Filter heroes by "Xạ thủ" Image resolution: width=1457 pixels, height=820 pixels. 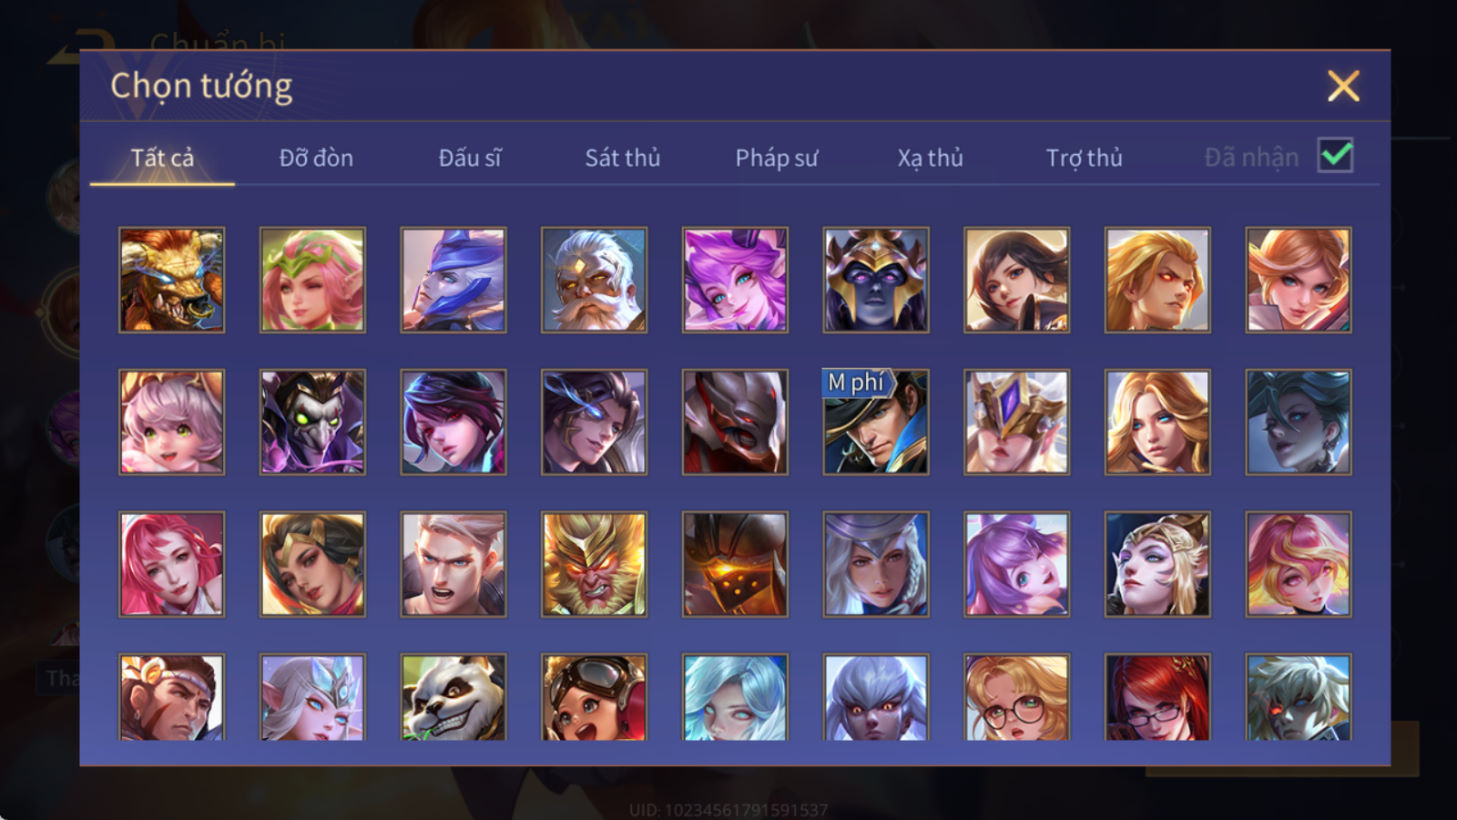930,158
